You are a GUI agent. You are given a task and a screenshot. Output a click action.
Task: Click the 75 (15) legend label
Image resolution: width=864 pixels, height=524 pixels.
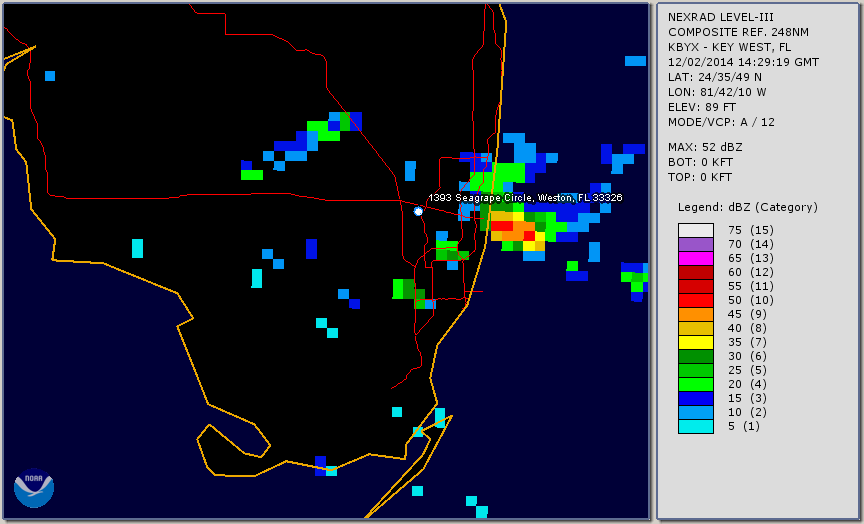(x=750, y=230)
